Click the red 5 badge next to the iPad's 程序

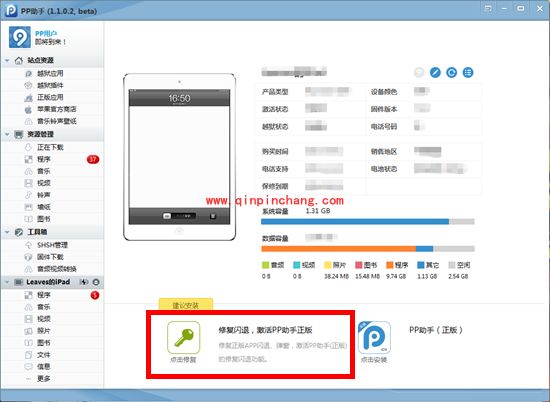(x=95, y=295)
